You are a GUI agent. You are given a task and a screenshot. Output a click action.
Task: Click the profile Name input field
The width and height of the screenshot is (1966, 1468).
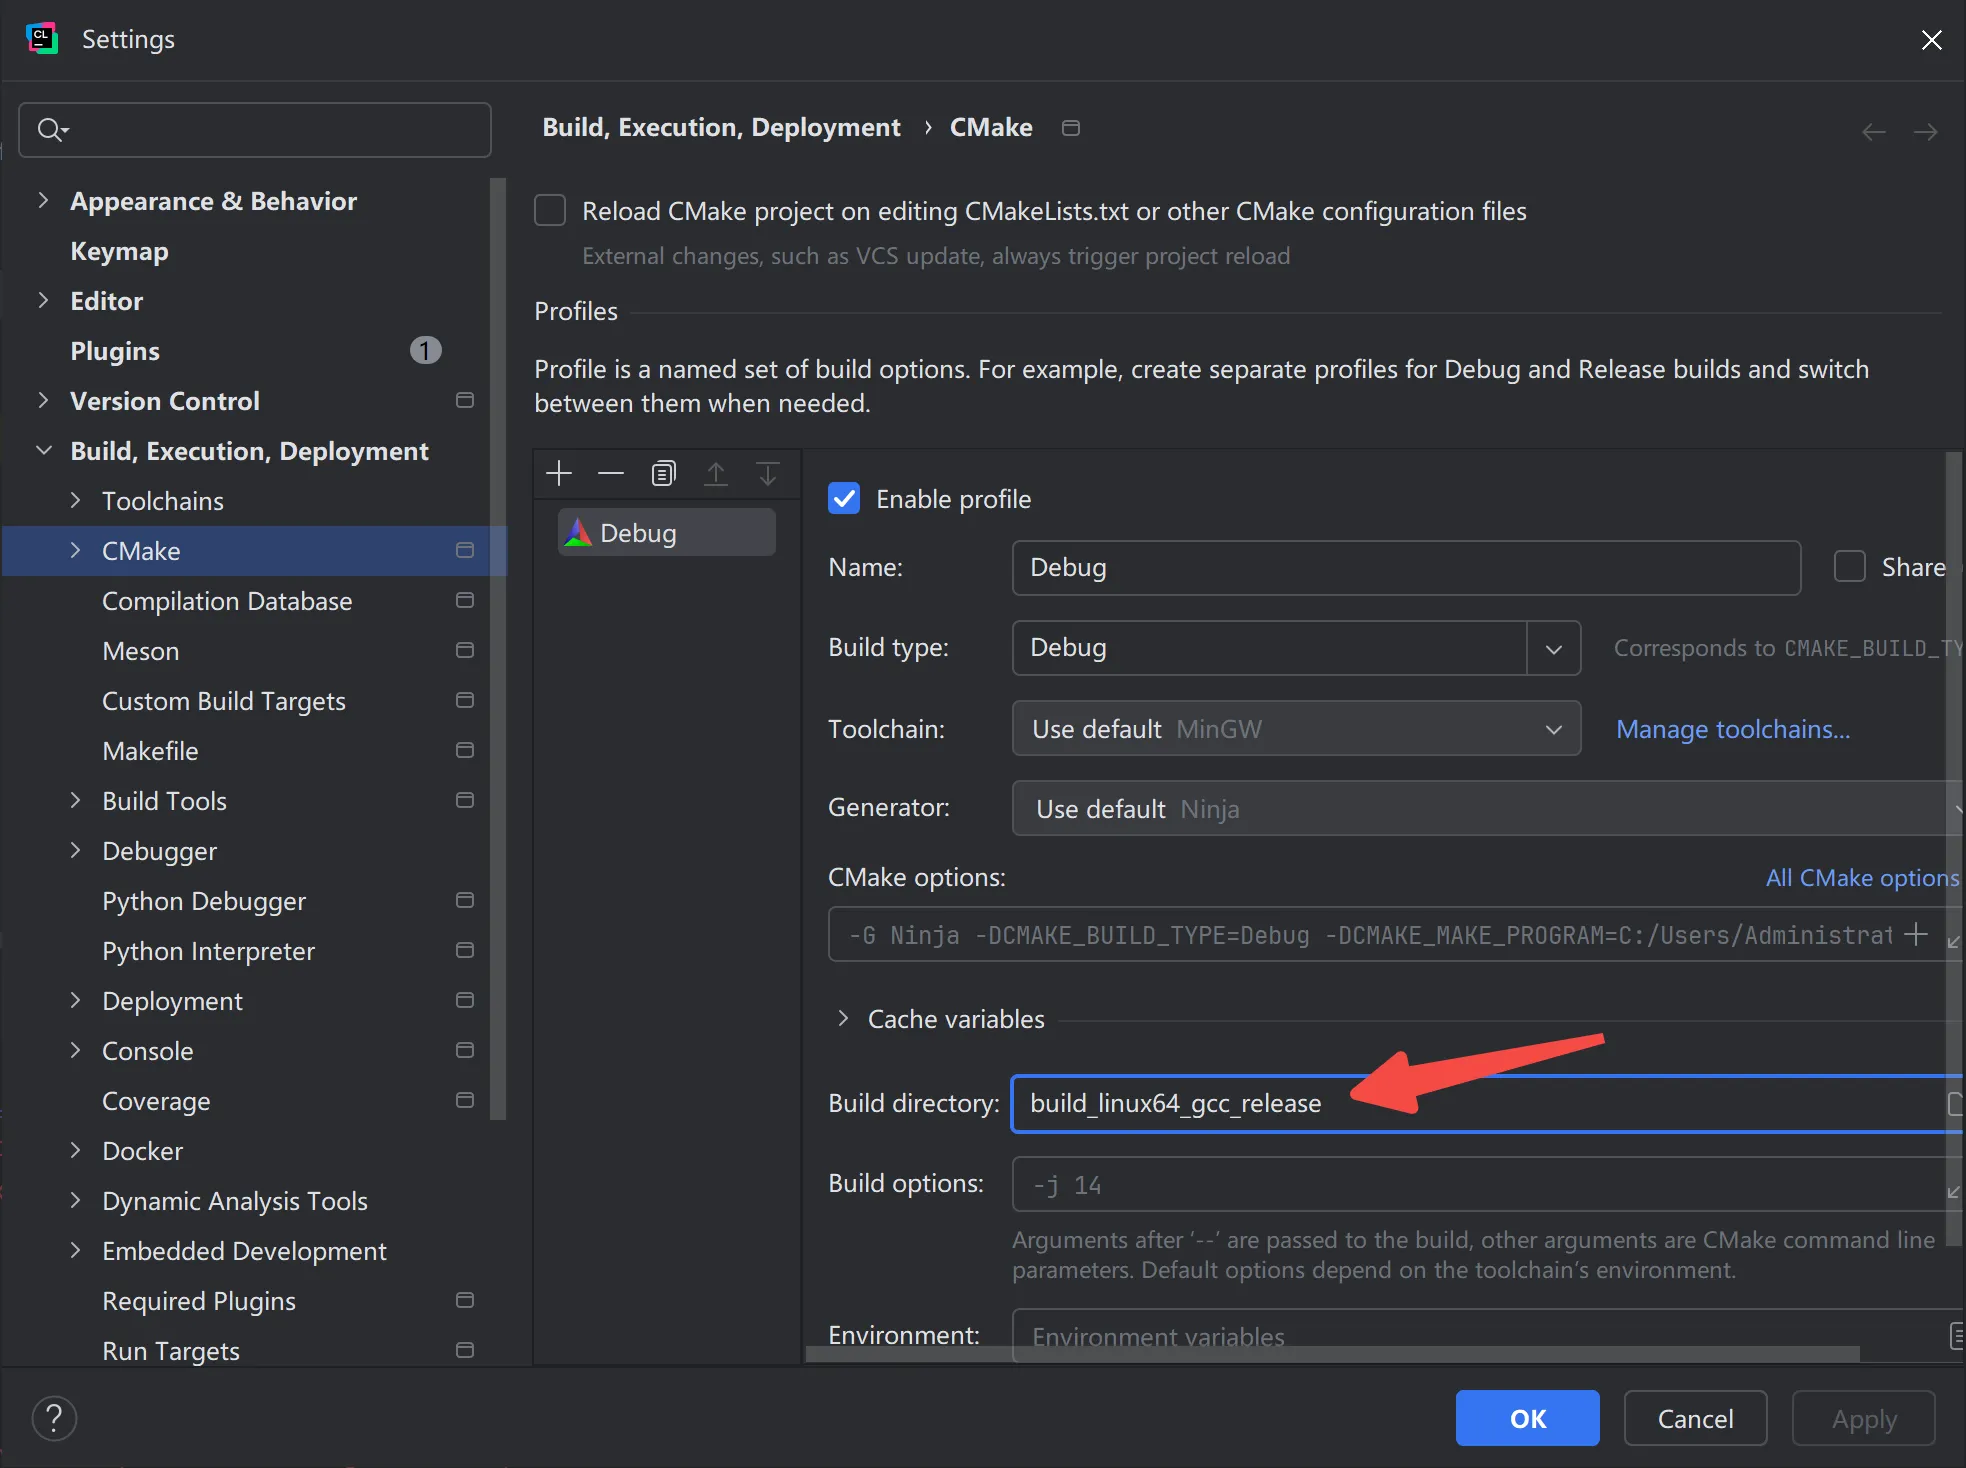coord(1406,567)
